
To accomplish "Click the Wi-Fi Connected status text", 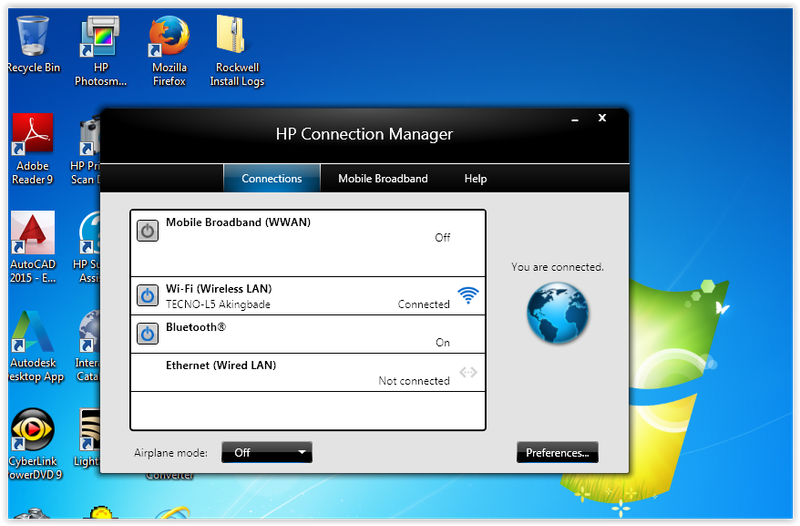I will pos(423,304).
